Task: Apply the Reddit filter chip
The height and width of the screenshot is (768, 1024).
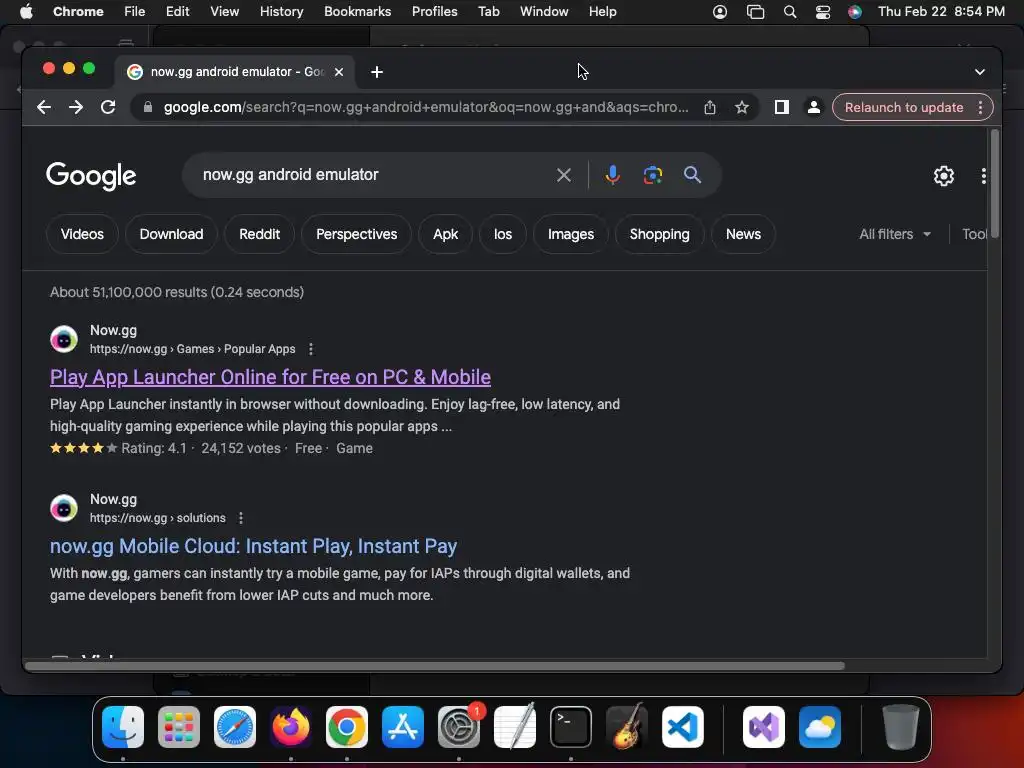Action: point(259,234)
